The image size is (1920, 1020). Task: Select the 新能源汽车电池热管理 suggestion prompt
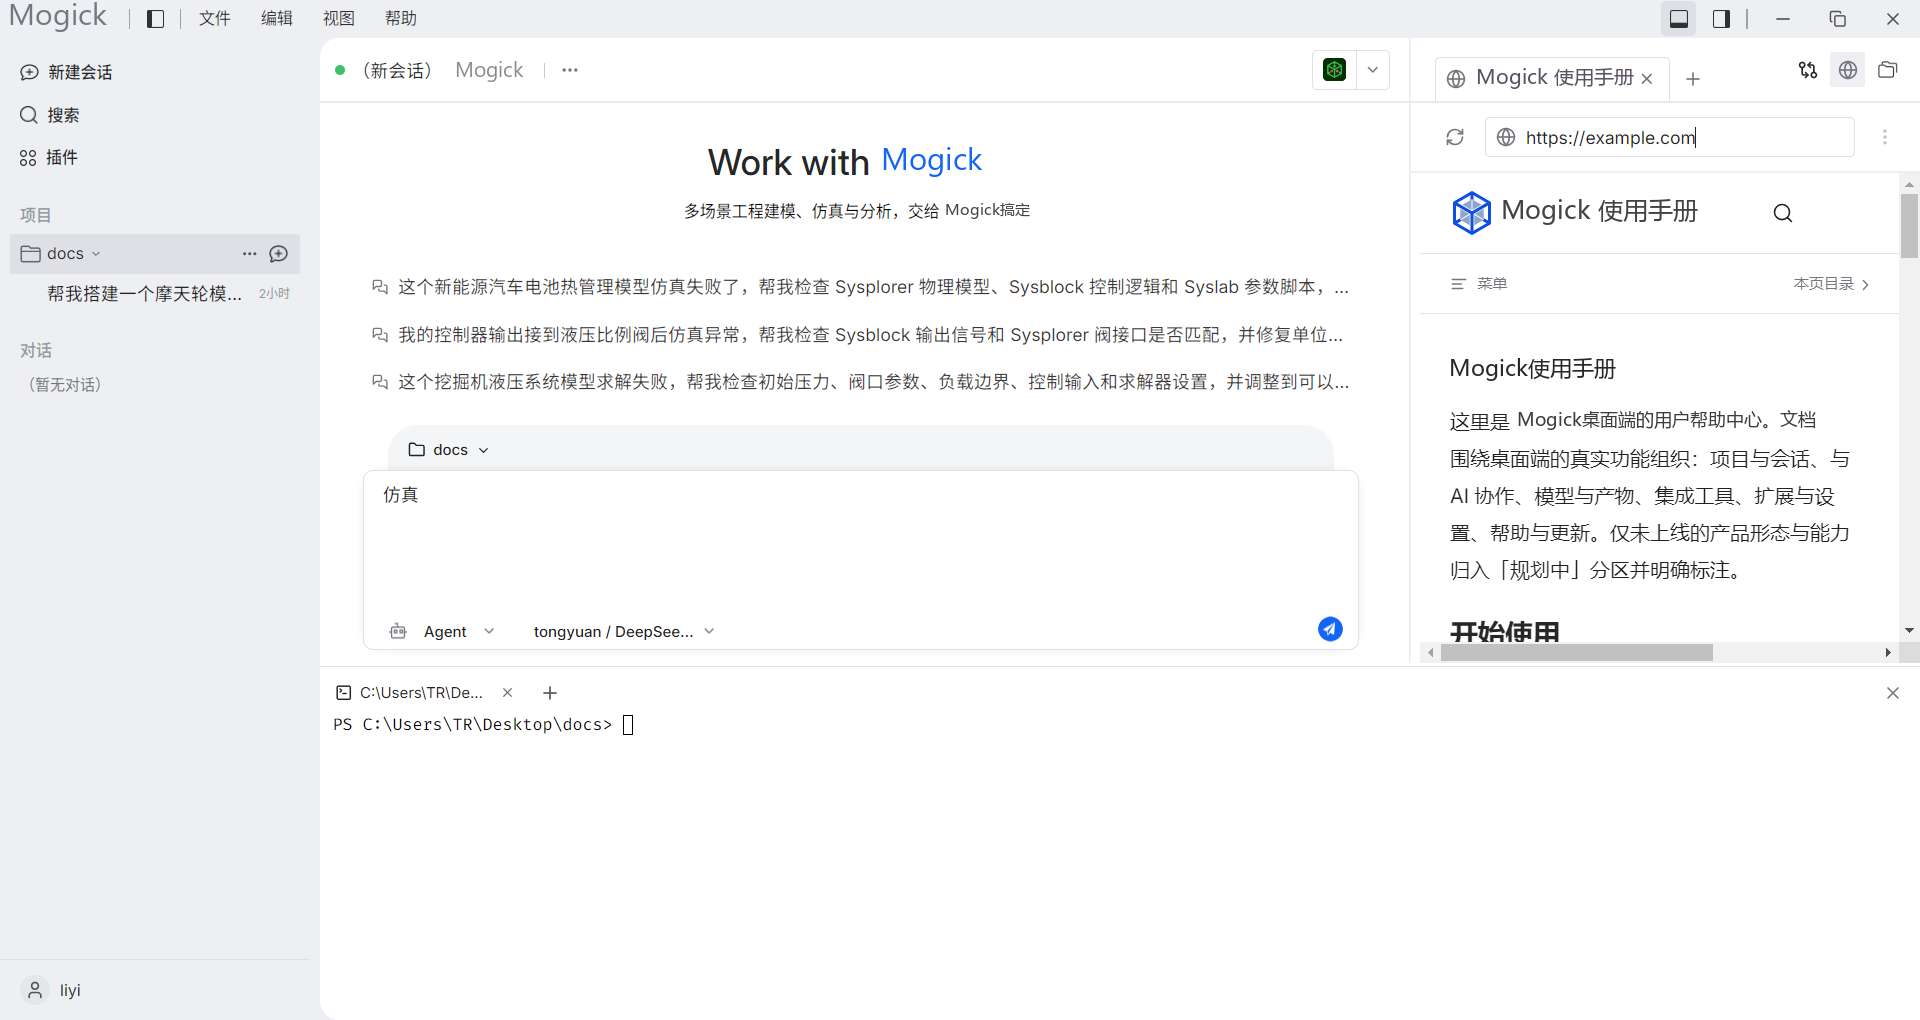(x=860, y=287)
